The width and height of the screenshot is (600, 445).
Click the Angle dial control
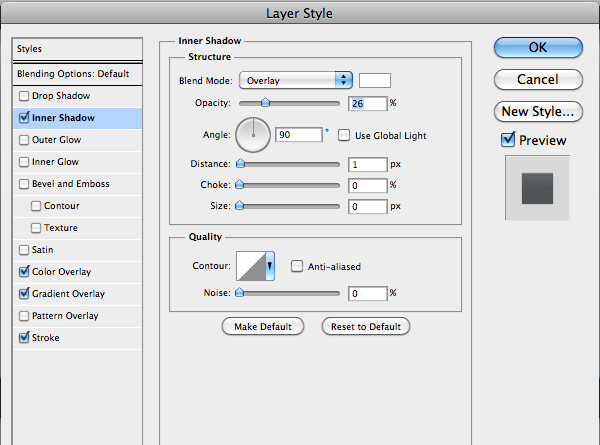click(253, 135)
